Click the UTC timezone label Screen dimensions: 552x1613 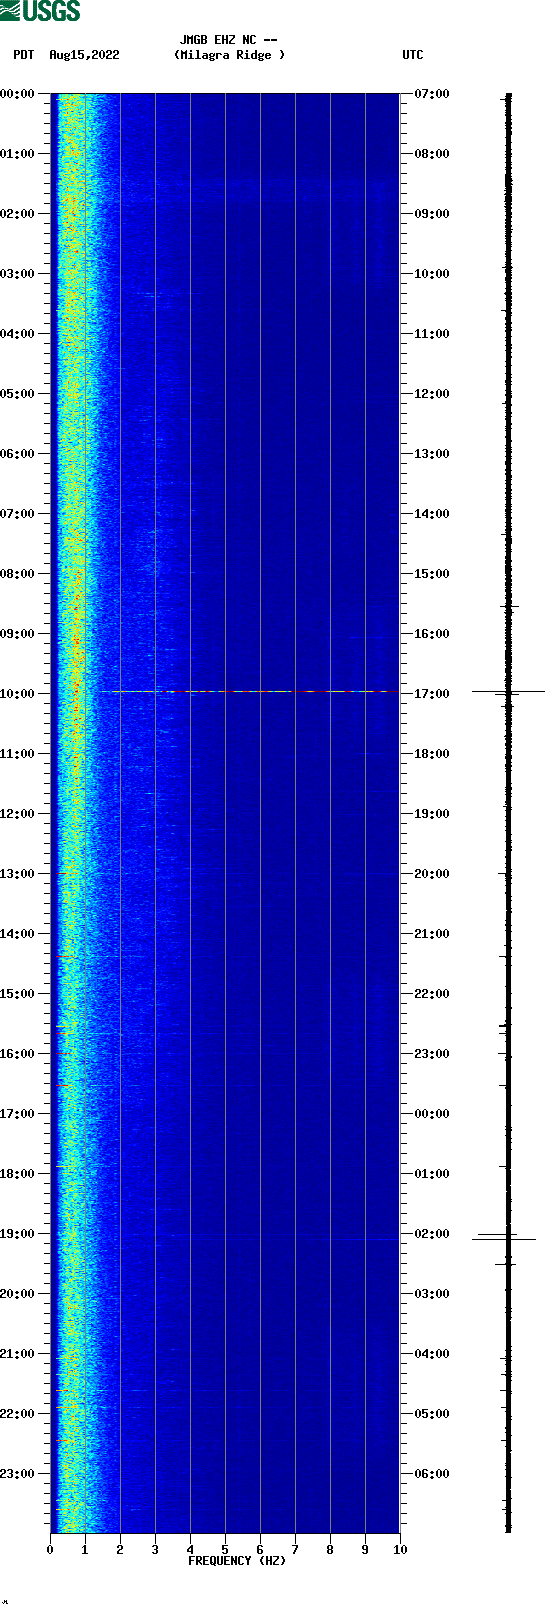413,55
